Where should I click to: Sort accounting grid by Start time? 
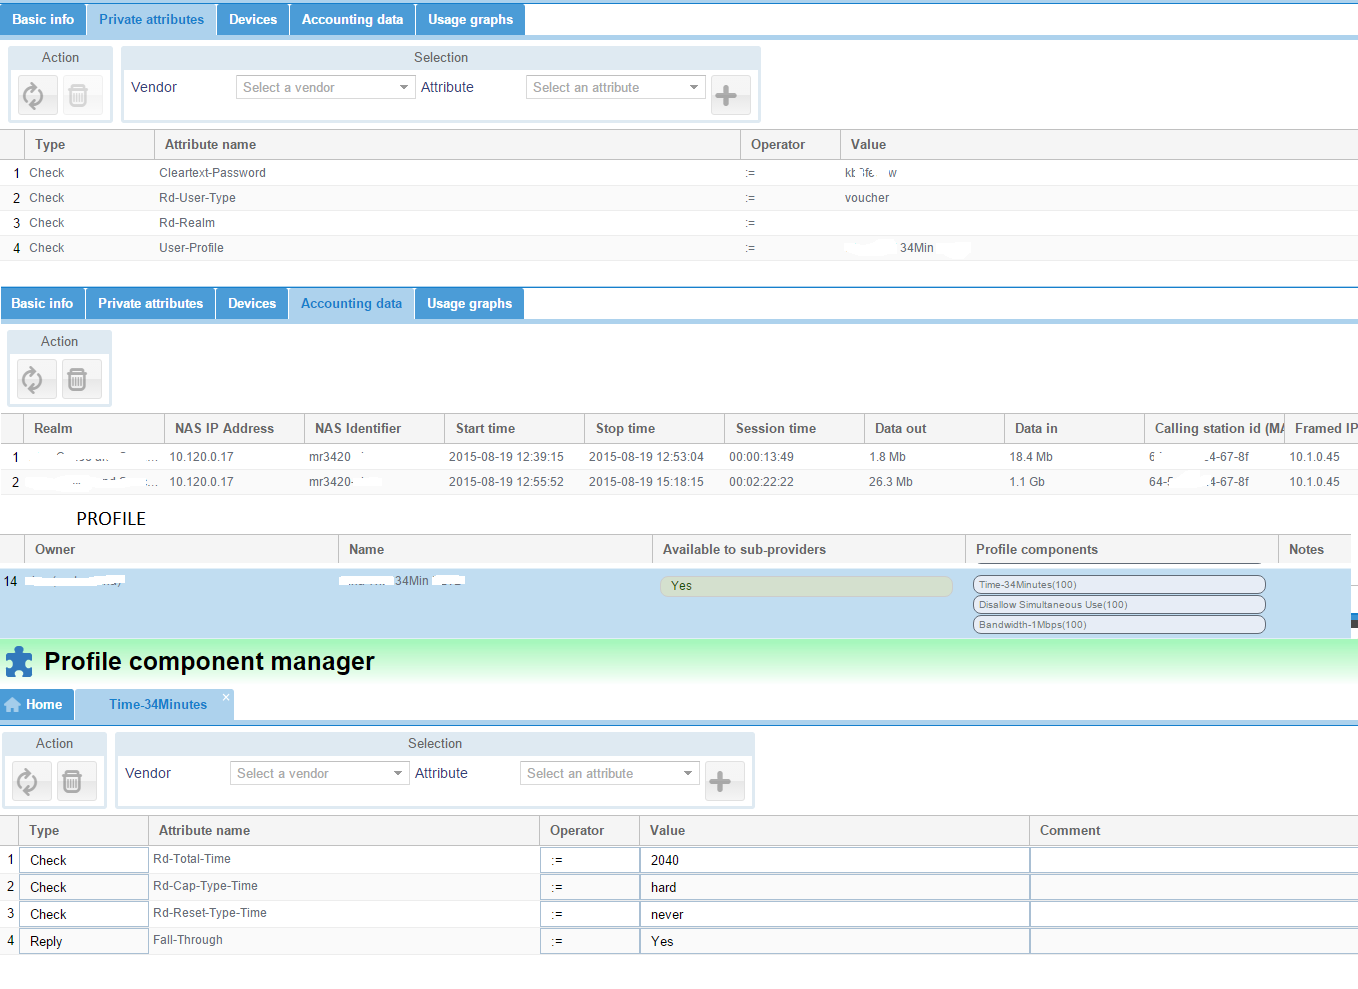point(514,429)
